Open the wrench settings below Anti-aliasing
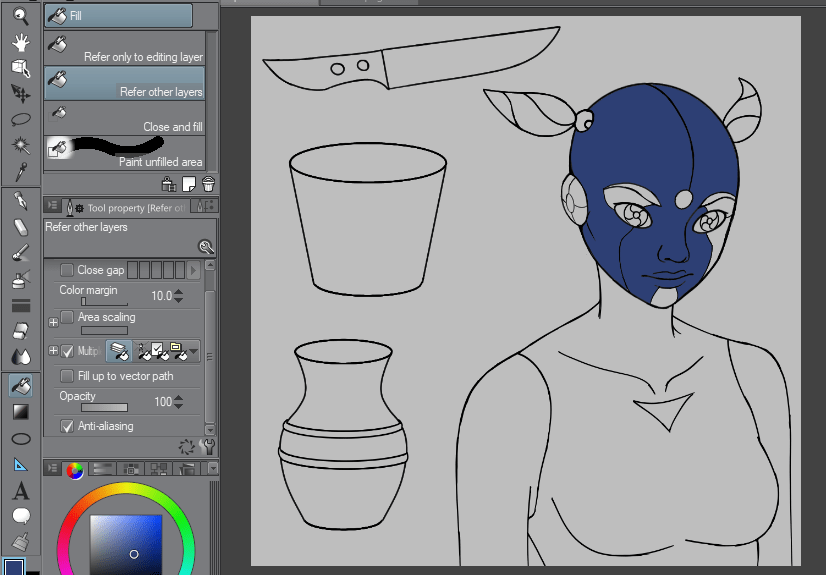 [x=209, y=447]
